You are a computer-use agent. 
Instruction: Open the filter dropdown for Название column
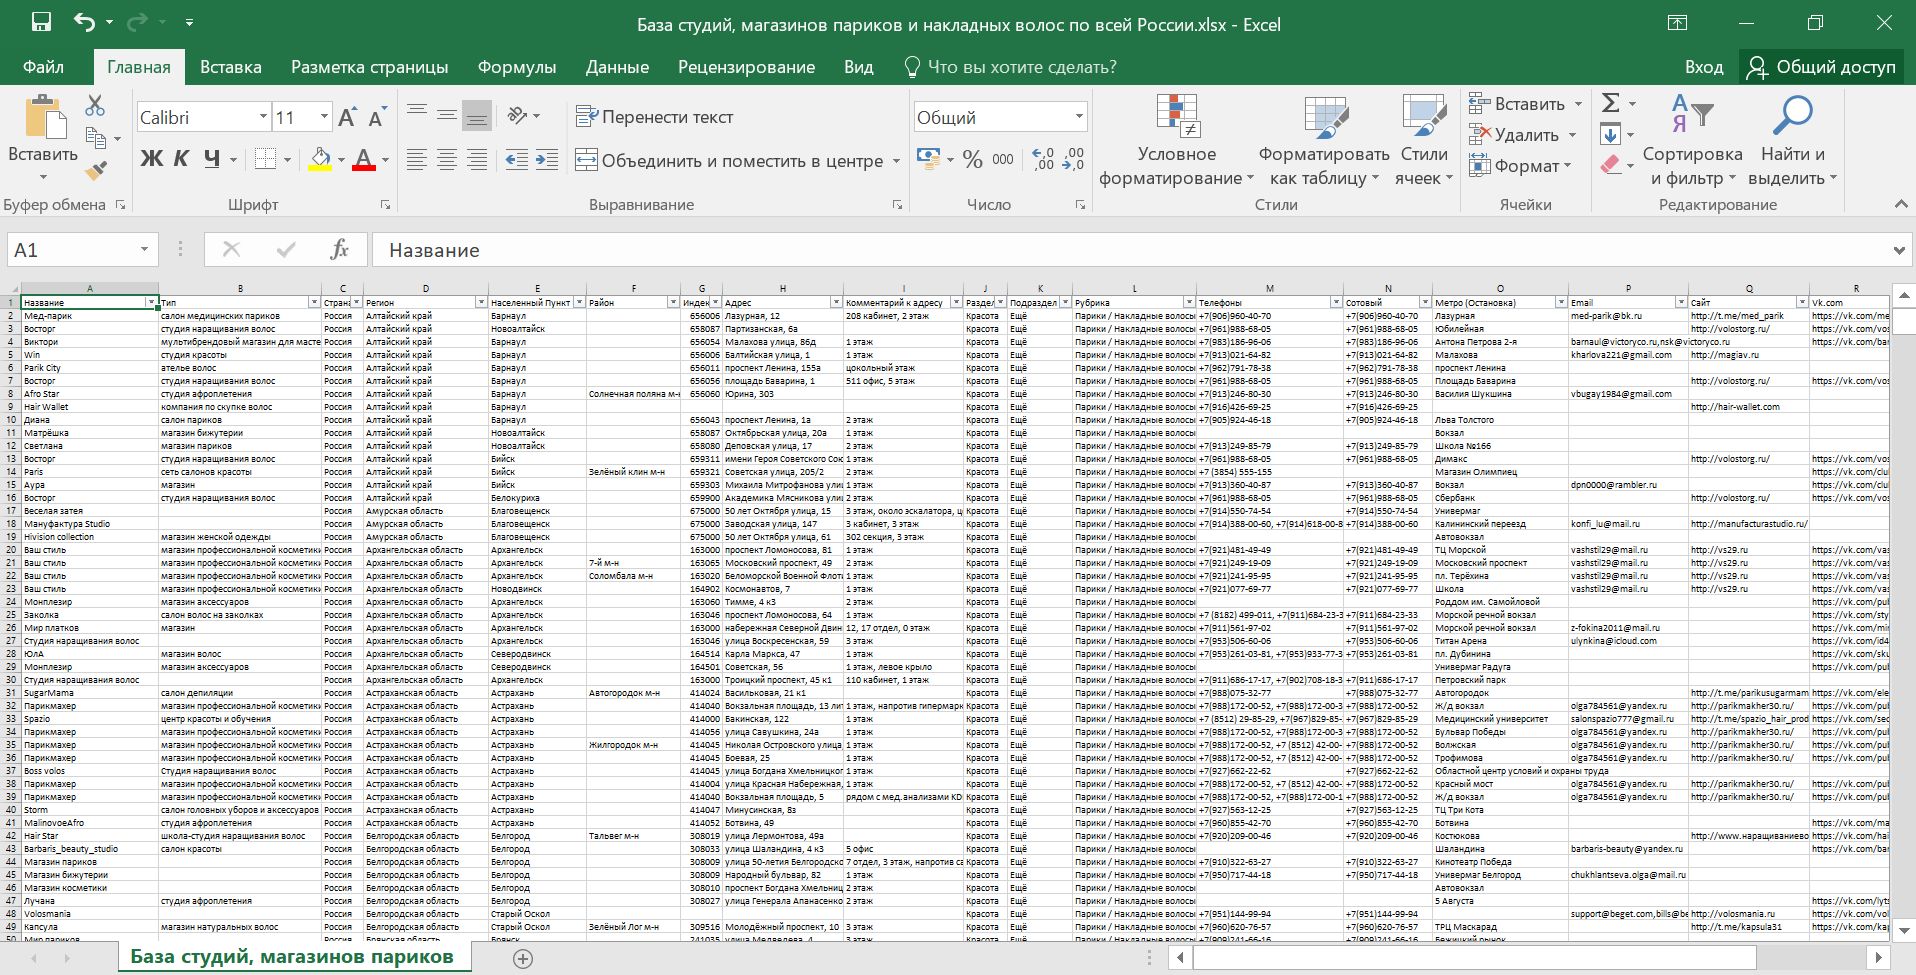click(151, 302)
